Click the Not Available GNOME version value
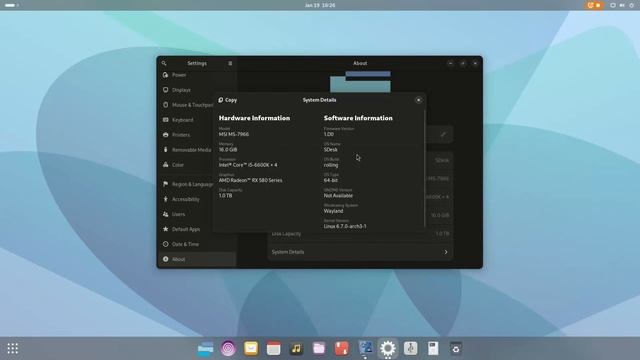The width and height of the screenshot is (640, 360). (x=338, y=196)
